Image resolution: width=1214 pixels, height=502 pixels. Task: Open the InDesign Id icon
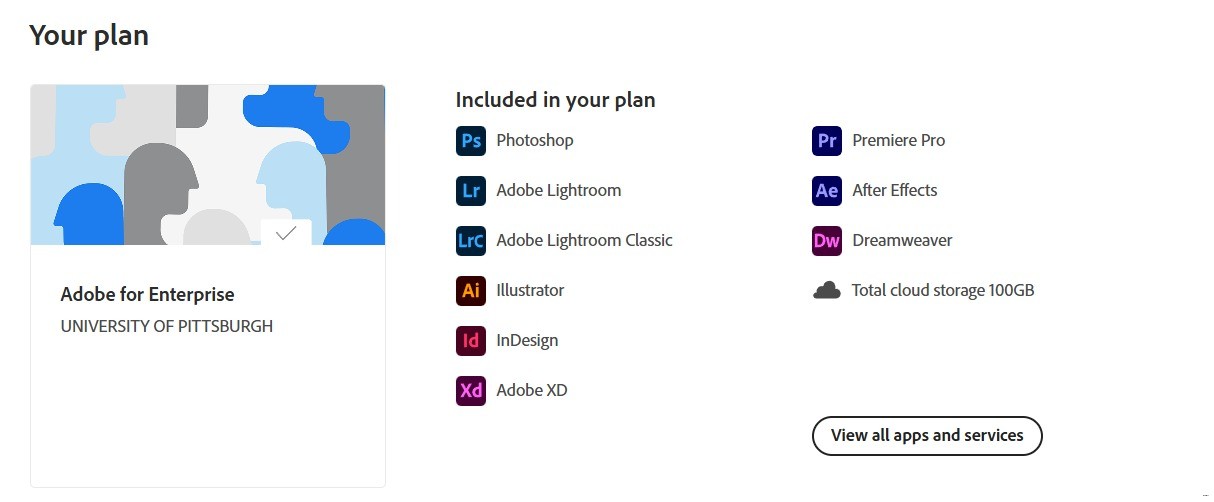[x=471, y=341]
